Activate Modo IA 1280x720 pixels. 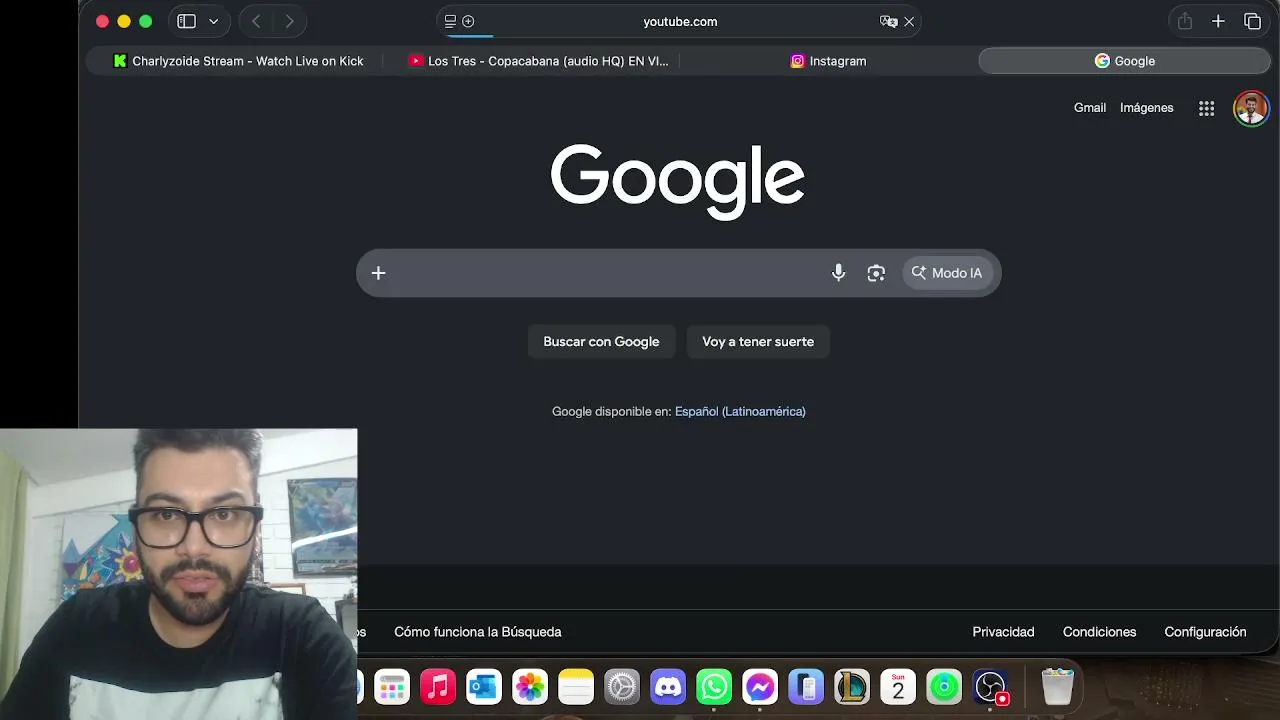[x=947, y=273]
